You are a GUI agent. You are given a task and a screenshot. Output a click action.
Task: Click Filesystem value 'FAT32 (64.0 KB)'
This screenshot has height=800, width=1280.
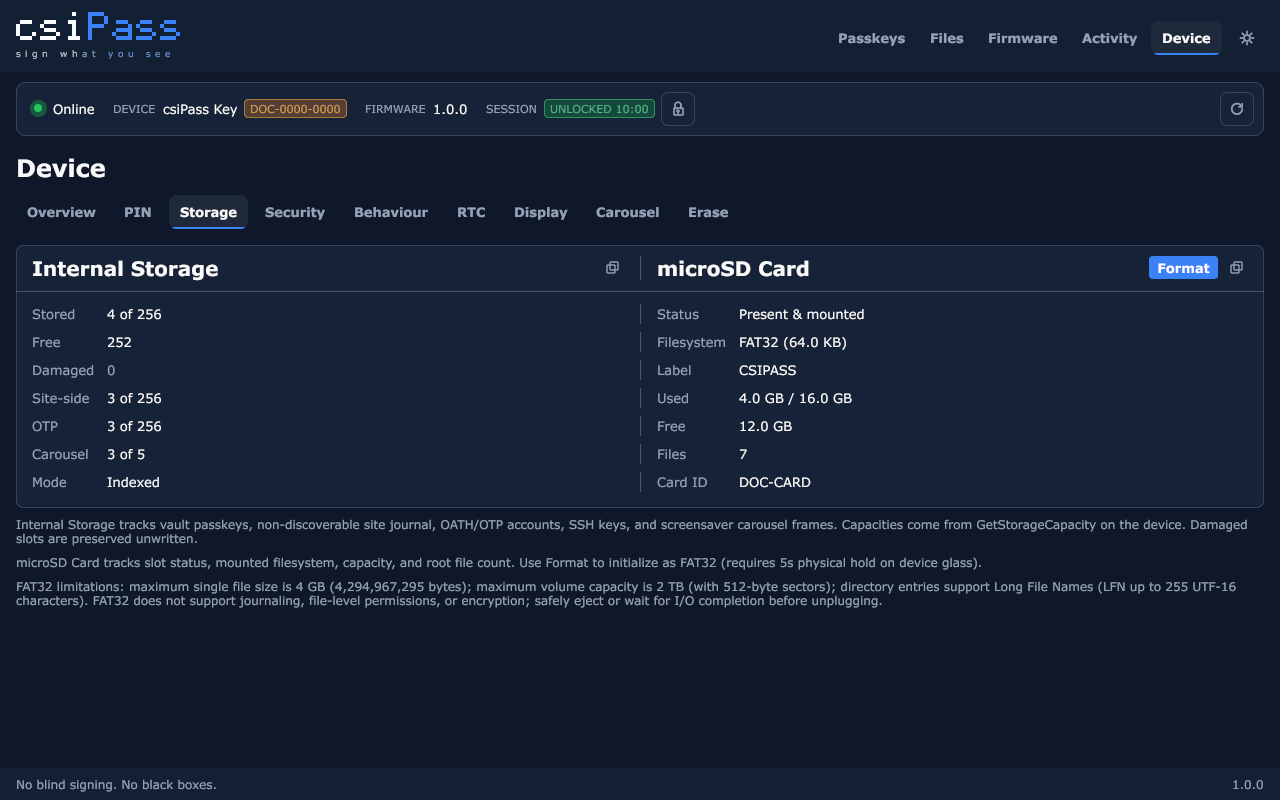pos(793,342)
